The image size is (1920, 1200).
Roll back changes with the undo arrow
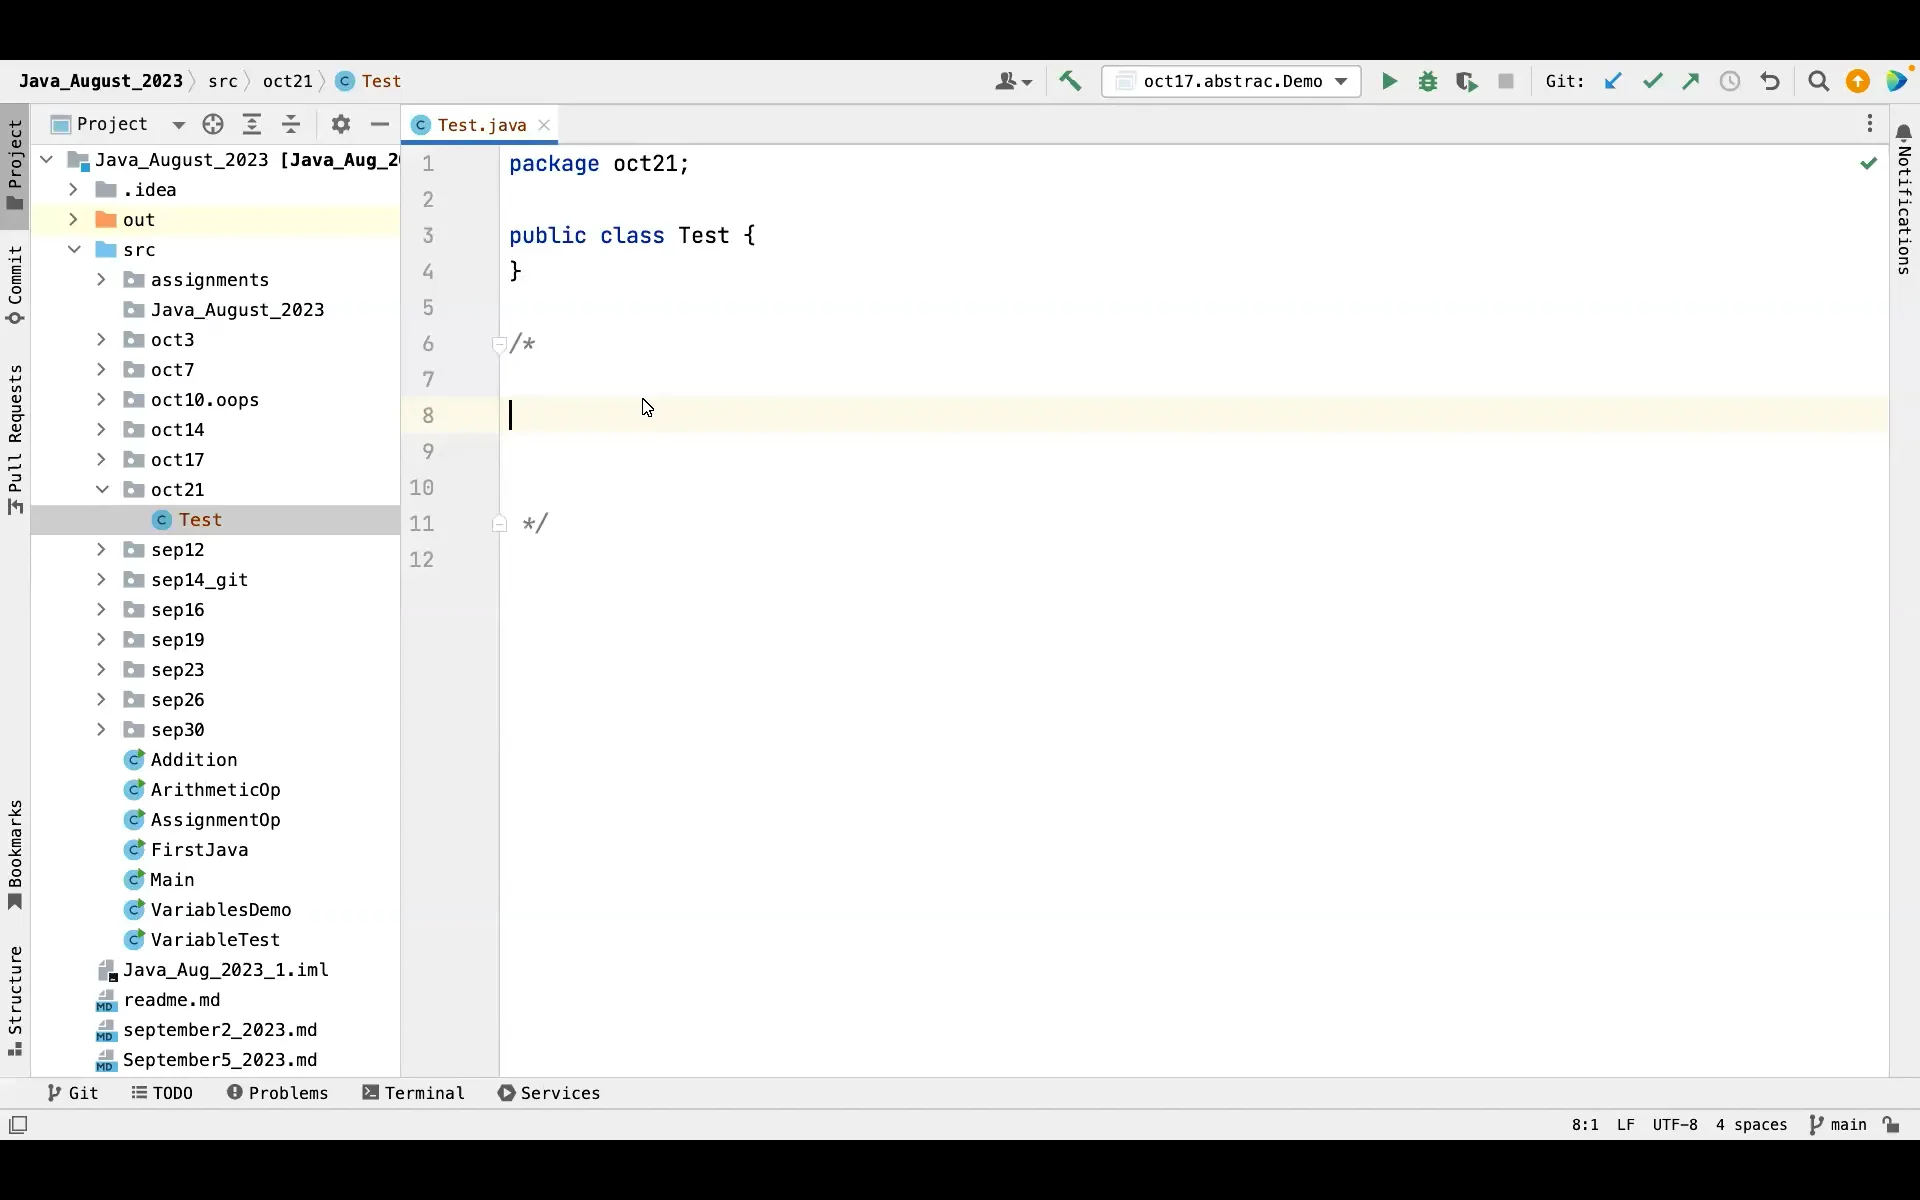[1770, 81]
